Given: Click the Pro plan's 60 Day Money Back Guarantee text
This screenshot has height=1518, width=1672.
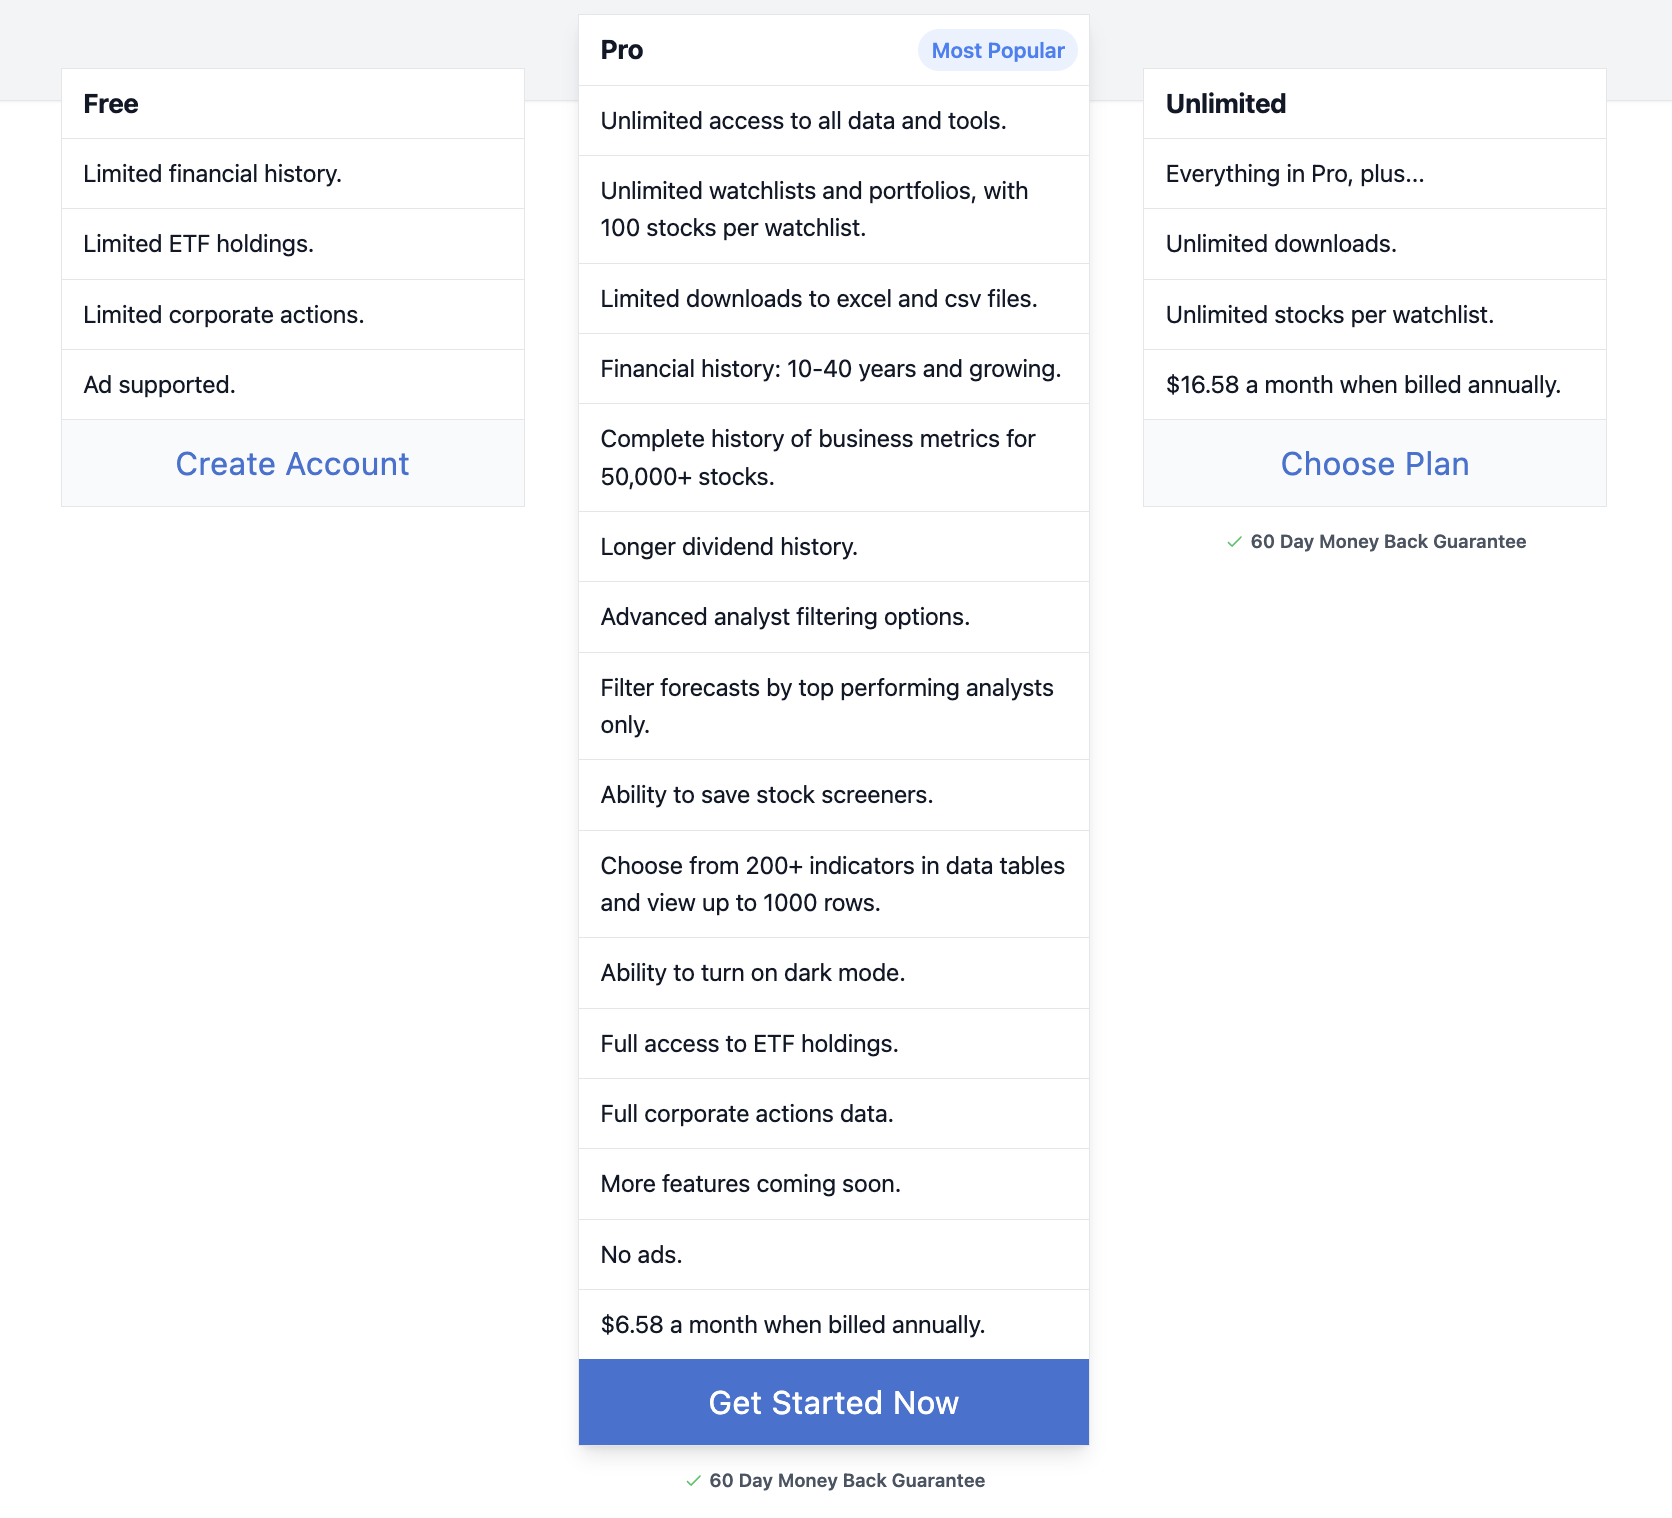Looking at the screenshot, I should [x=847, y=1481].
